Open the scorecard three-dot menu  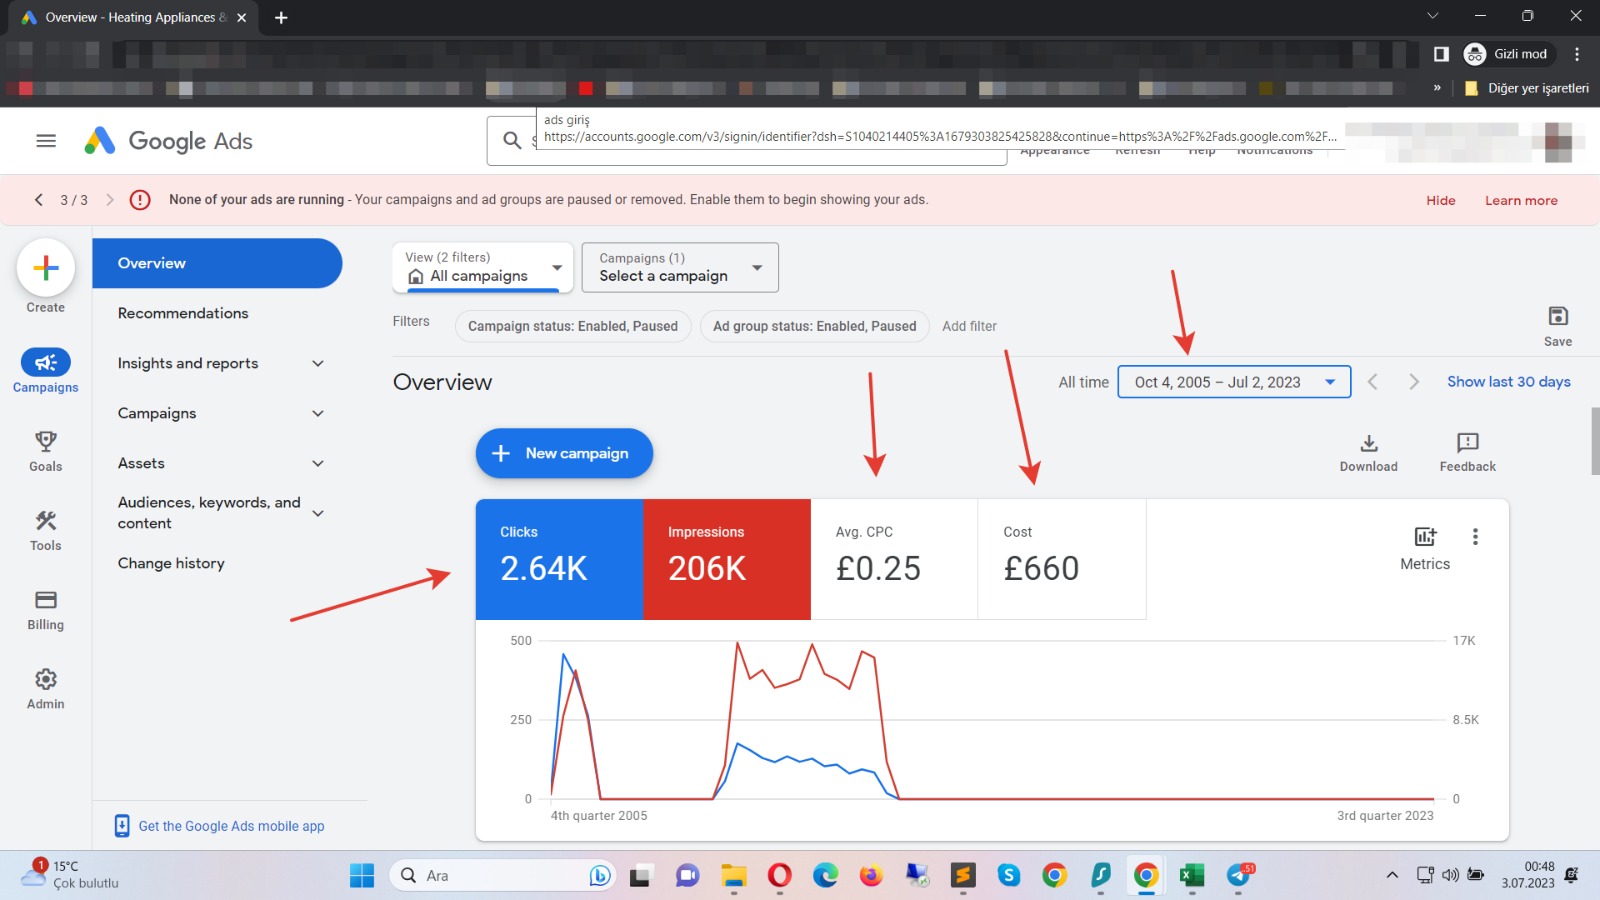tap(1475, 537)
